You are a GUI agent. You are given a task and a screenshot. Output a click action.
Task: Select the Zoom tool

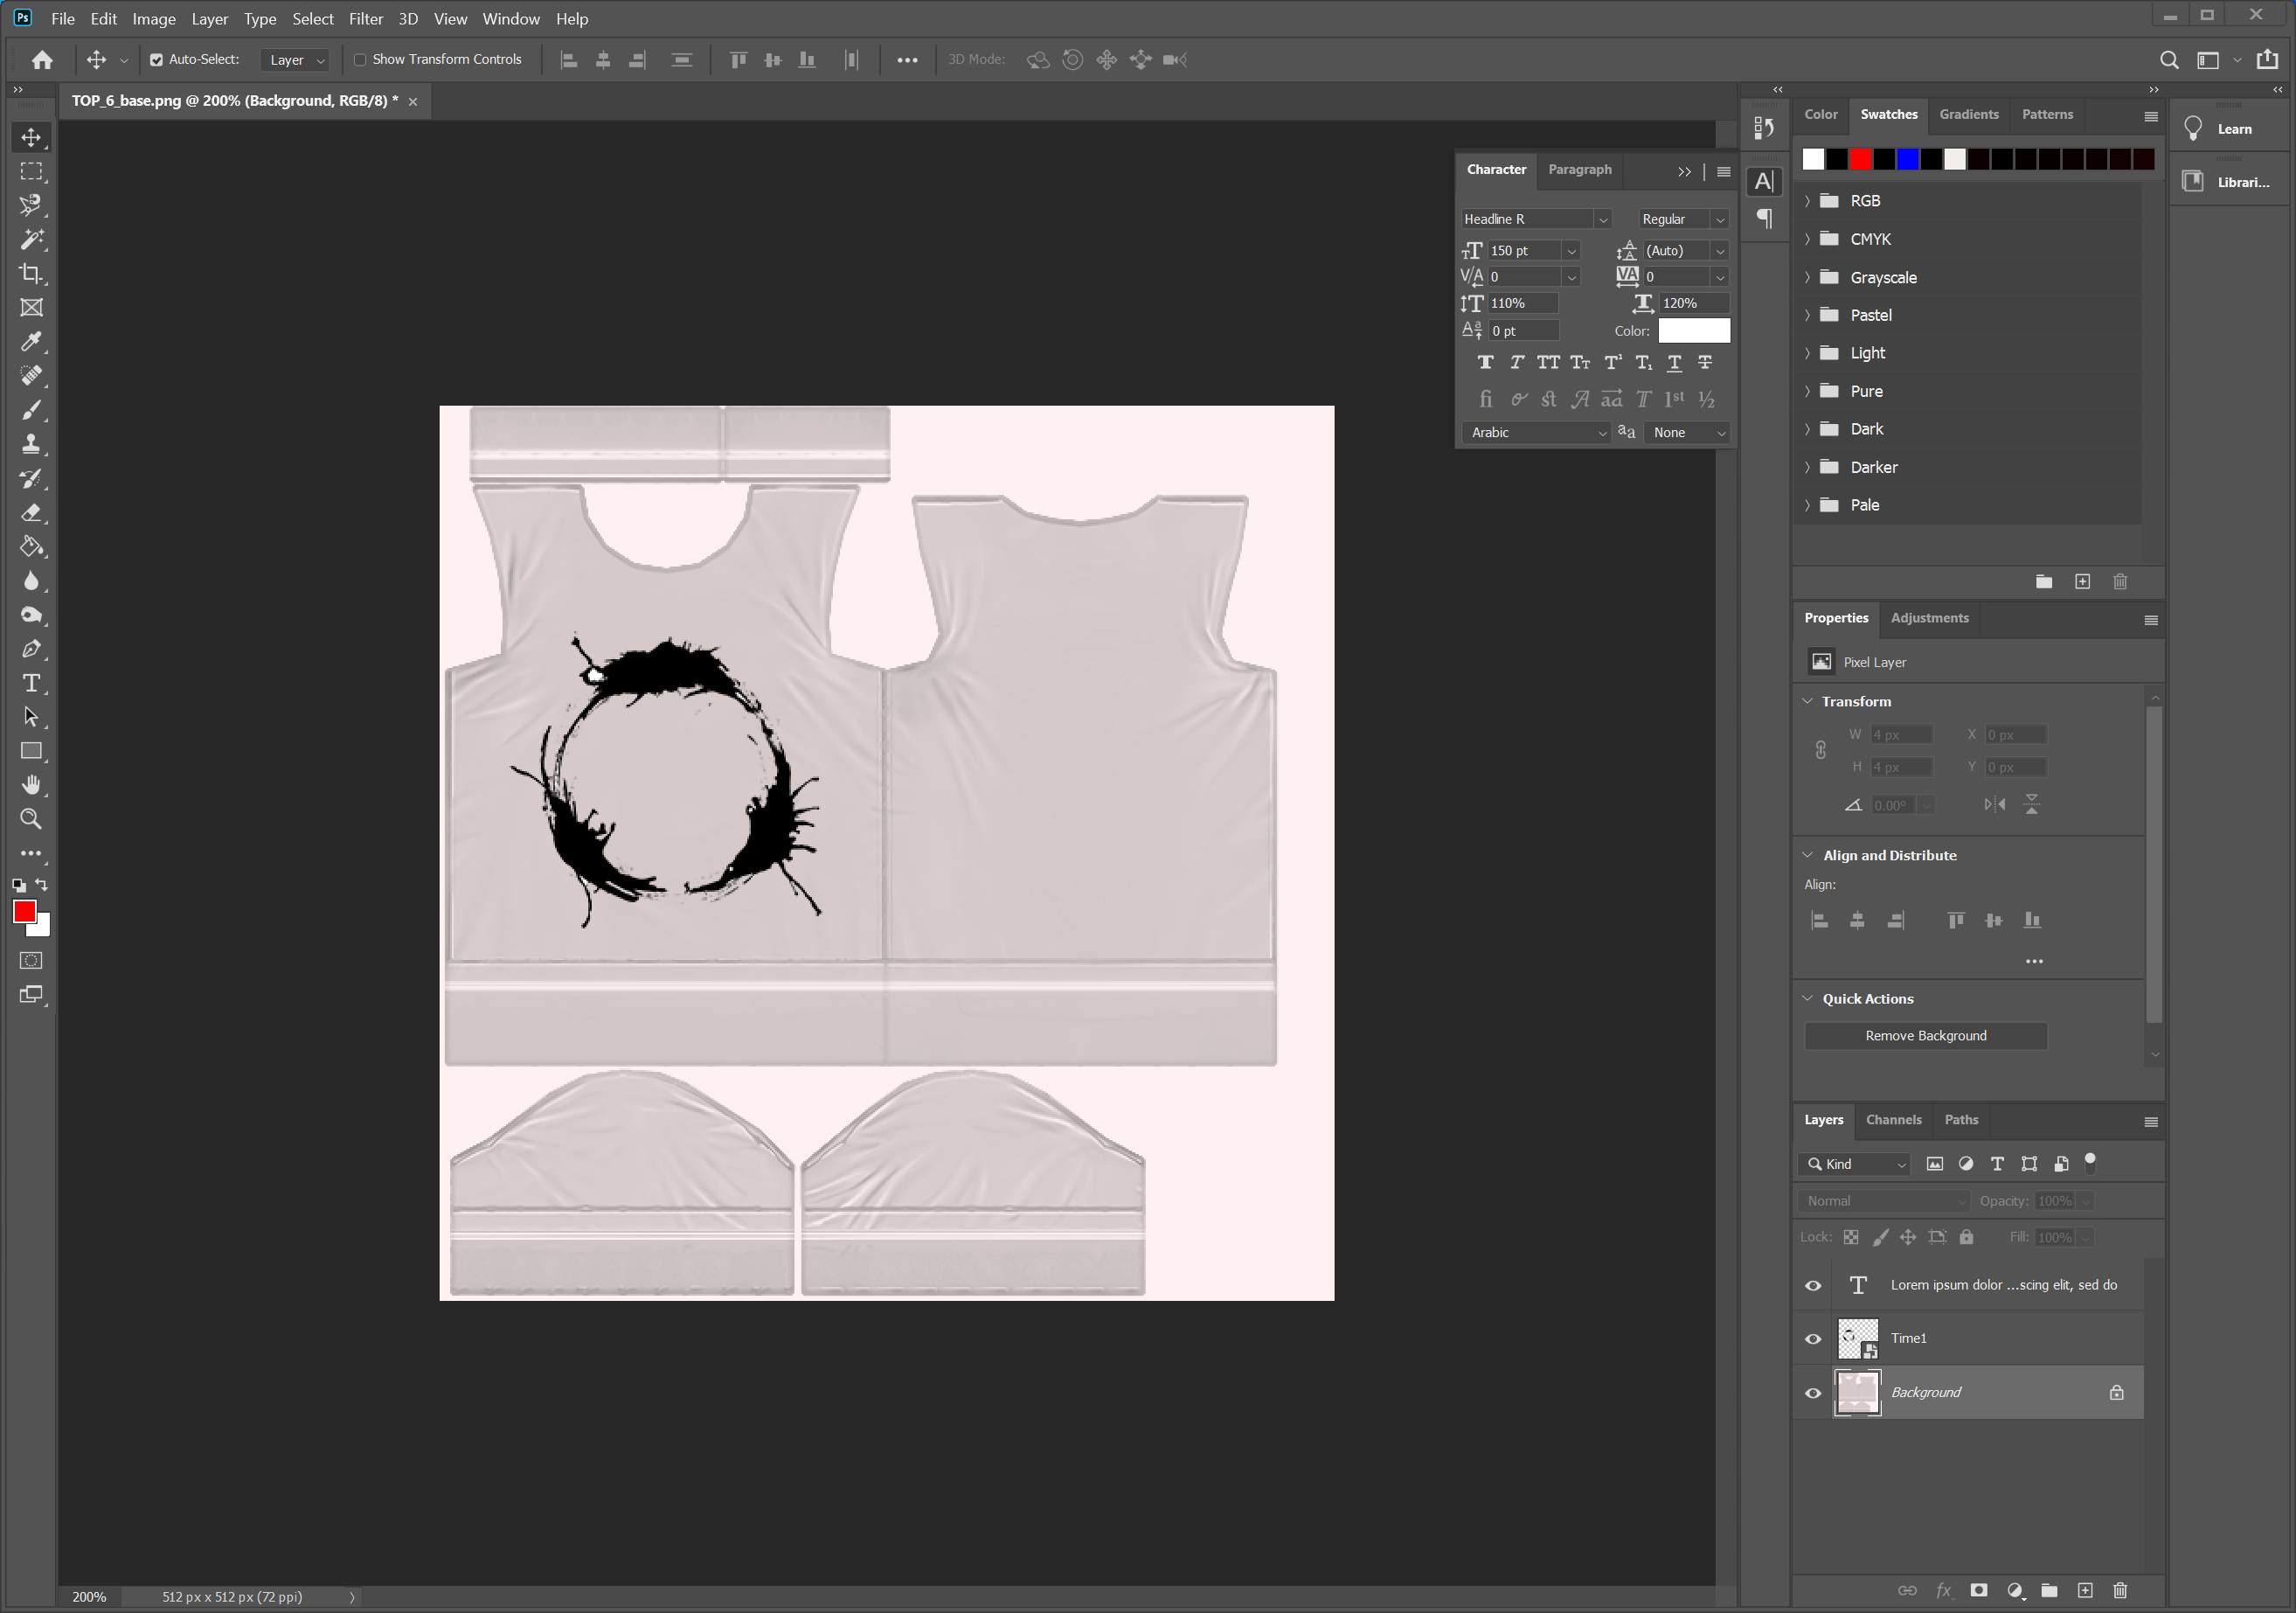[31, 819]
